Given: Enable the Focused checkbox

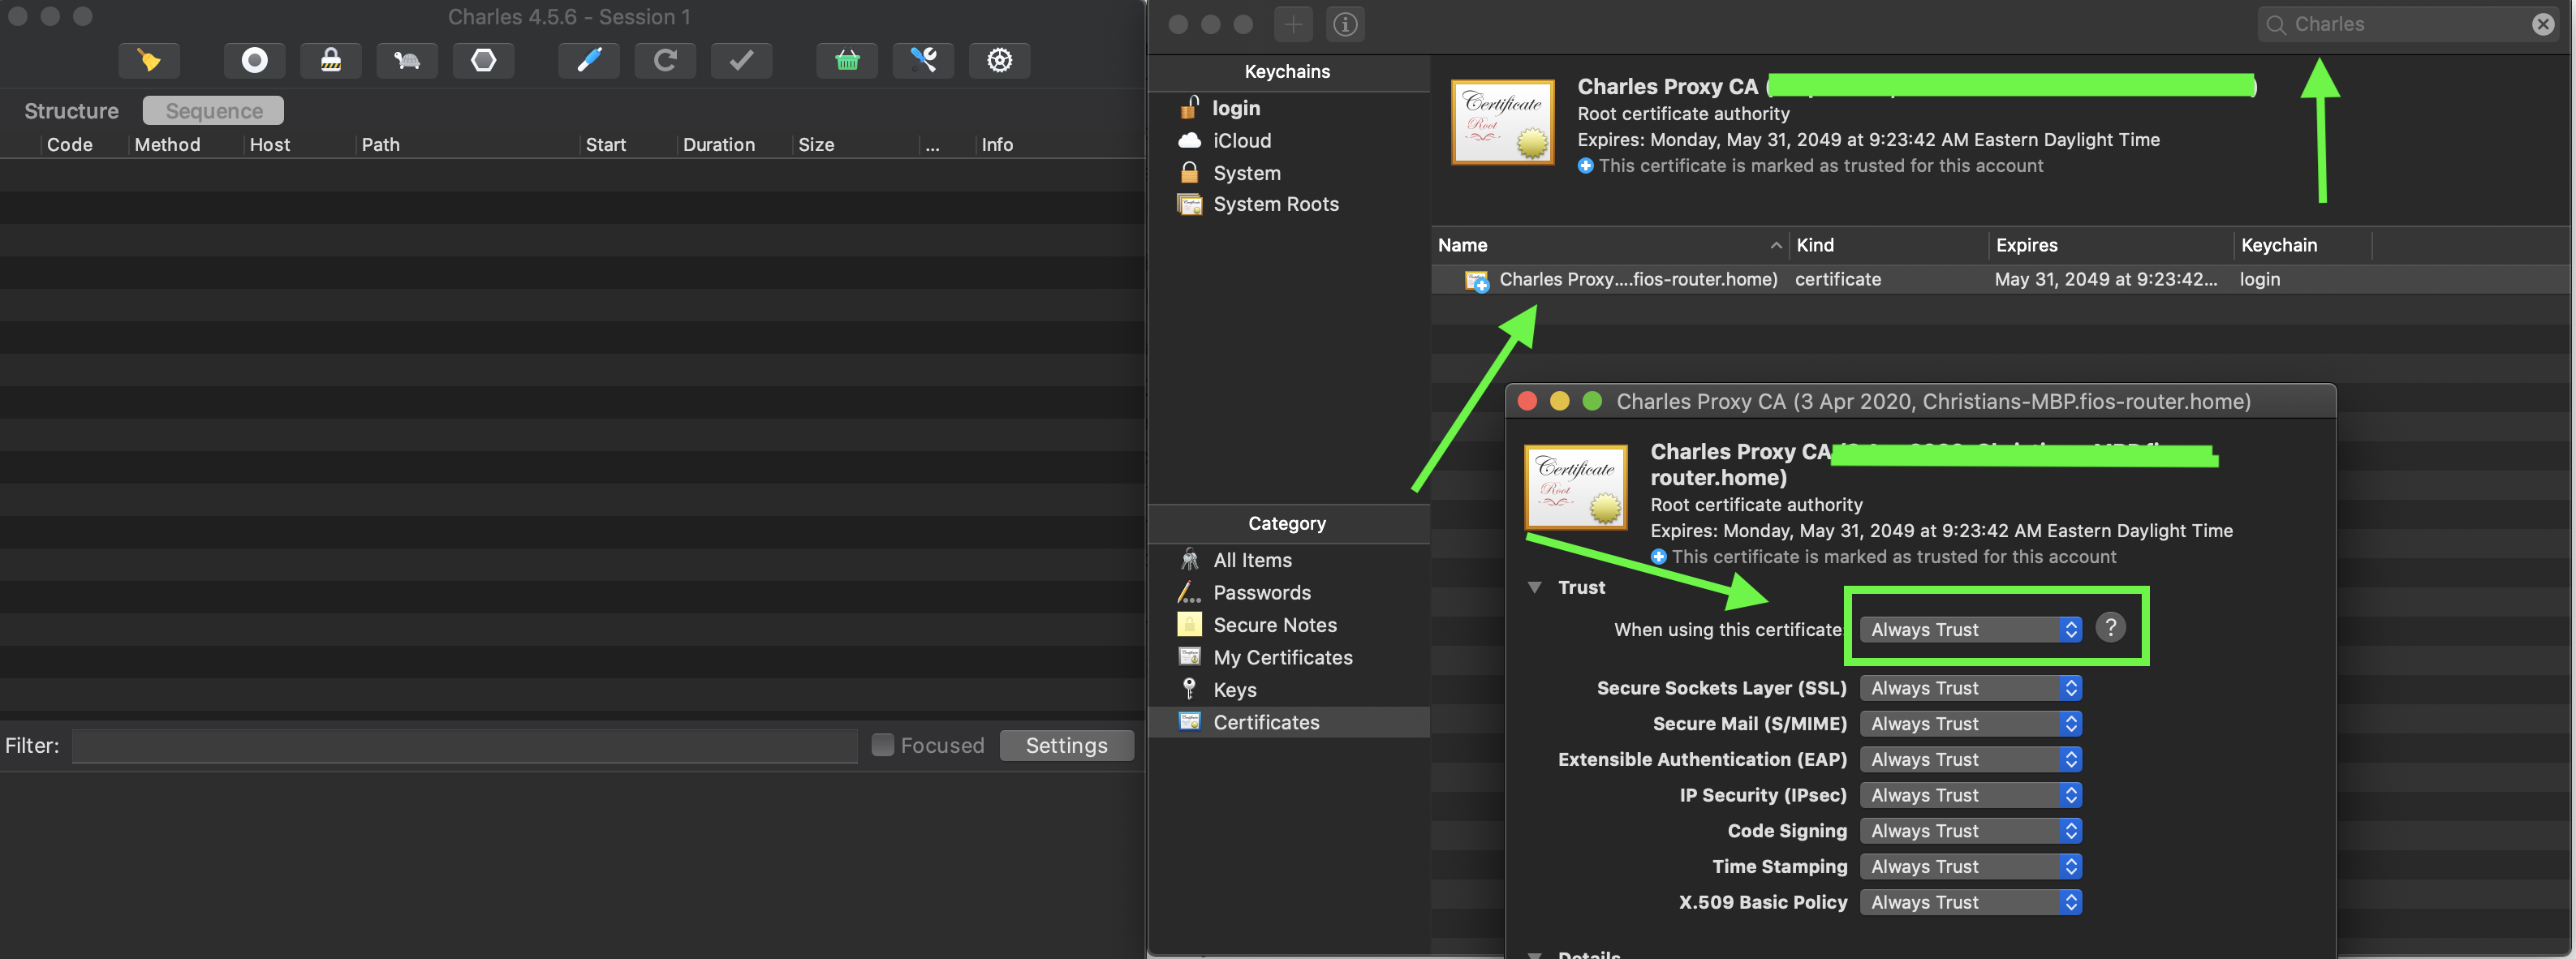Looking at the screenshot, I should point(882,745).
